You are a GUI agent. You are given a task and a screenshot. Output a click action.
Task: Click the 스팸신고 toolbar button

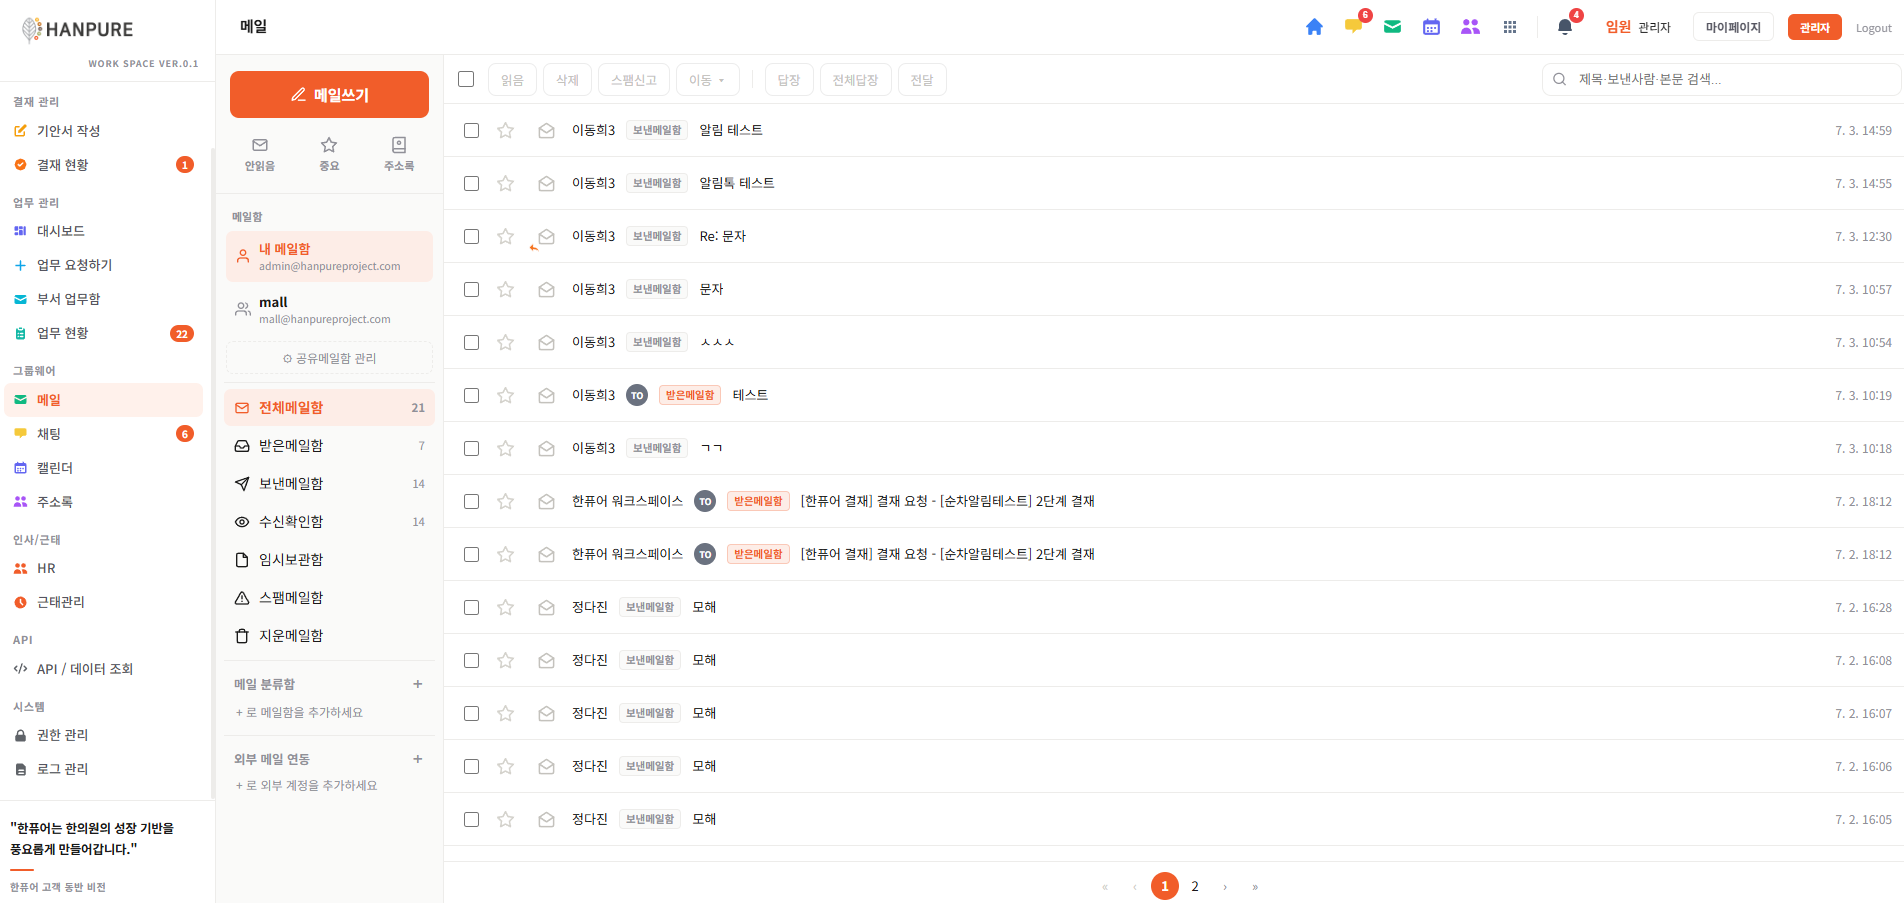pos(634,80)
